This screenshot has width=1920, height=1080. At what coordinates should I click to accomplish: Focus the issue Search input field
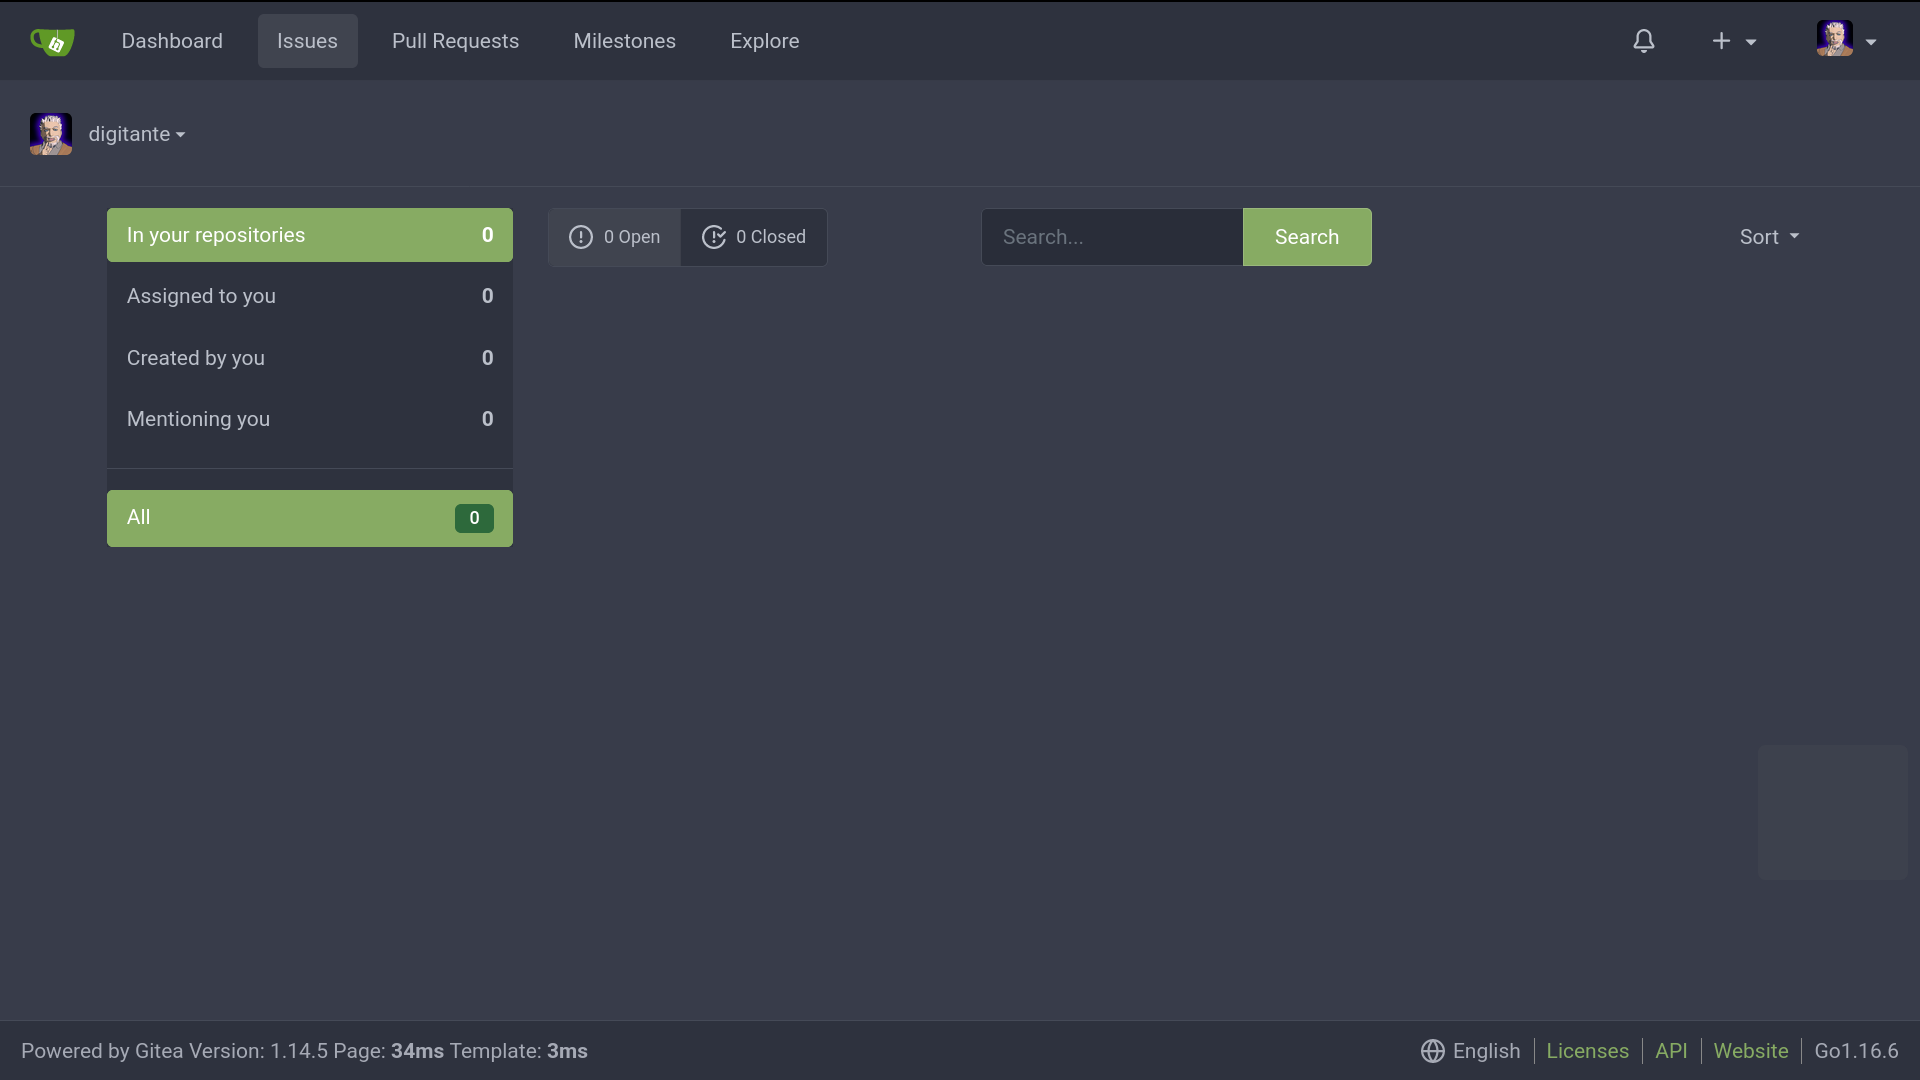tap(1111, 237)
